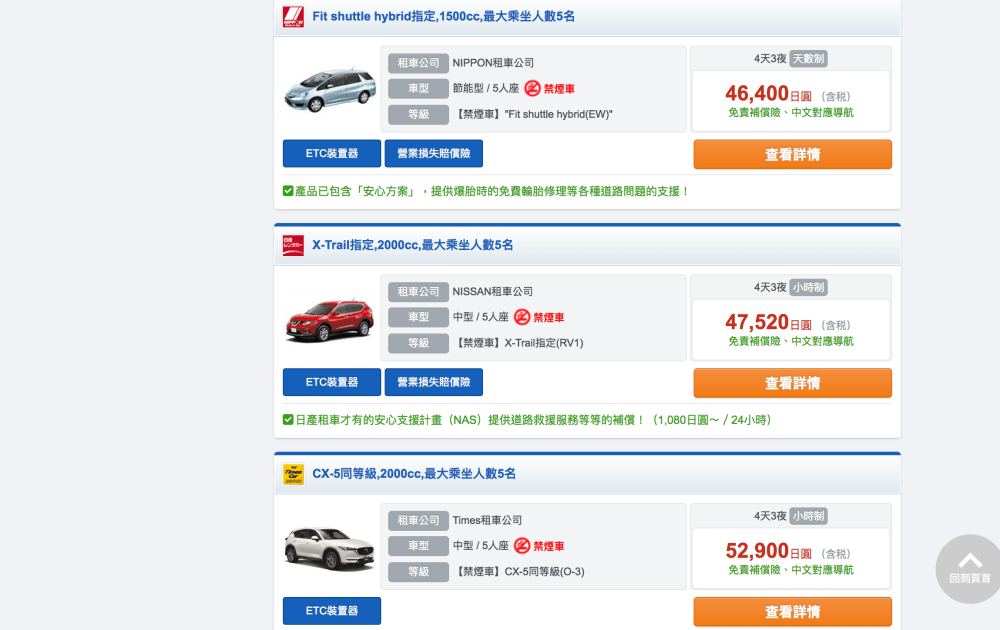This screenshot has height=630, width=1000.
Task: Click 營業損失賠償險 button for X-Trail
Action: click(433, 382)
